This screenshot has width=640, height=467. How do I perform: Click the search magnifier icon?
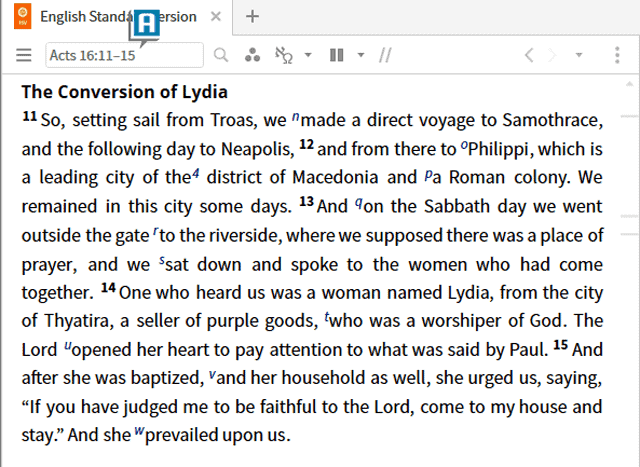pyautogui.click(x=221, y=55)
